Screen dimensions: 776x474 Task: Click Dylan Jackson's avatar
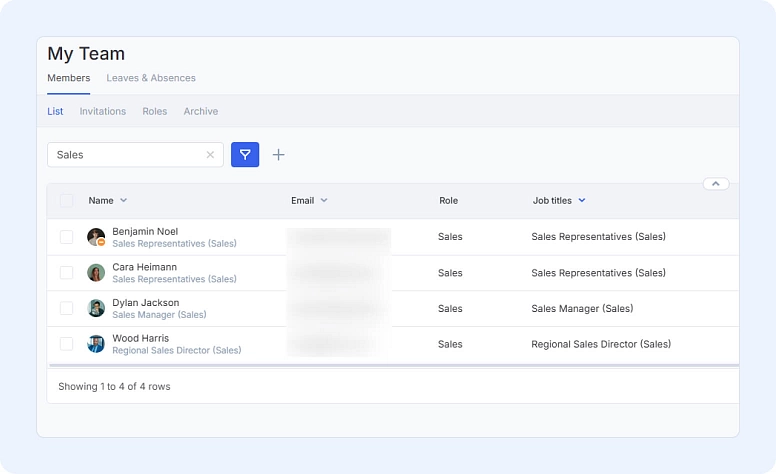click(96, 308)
